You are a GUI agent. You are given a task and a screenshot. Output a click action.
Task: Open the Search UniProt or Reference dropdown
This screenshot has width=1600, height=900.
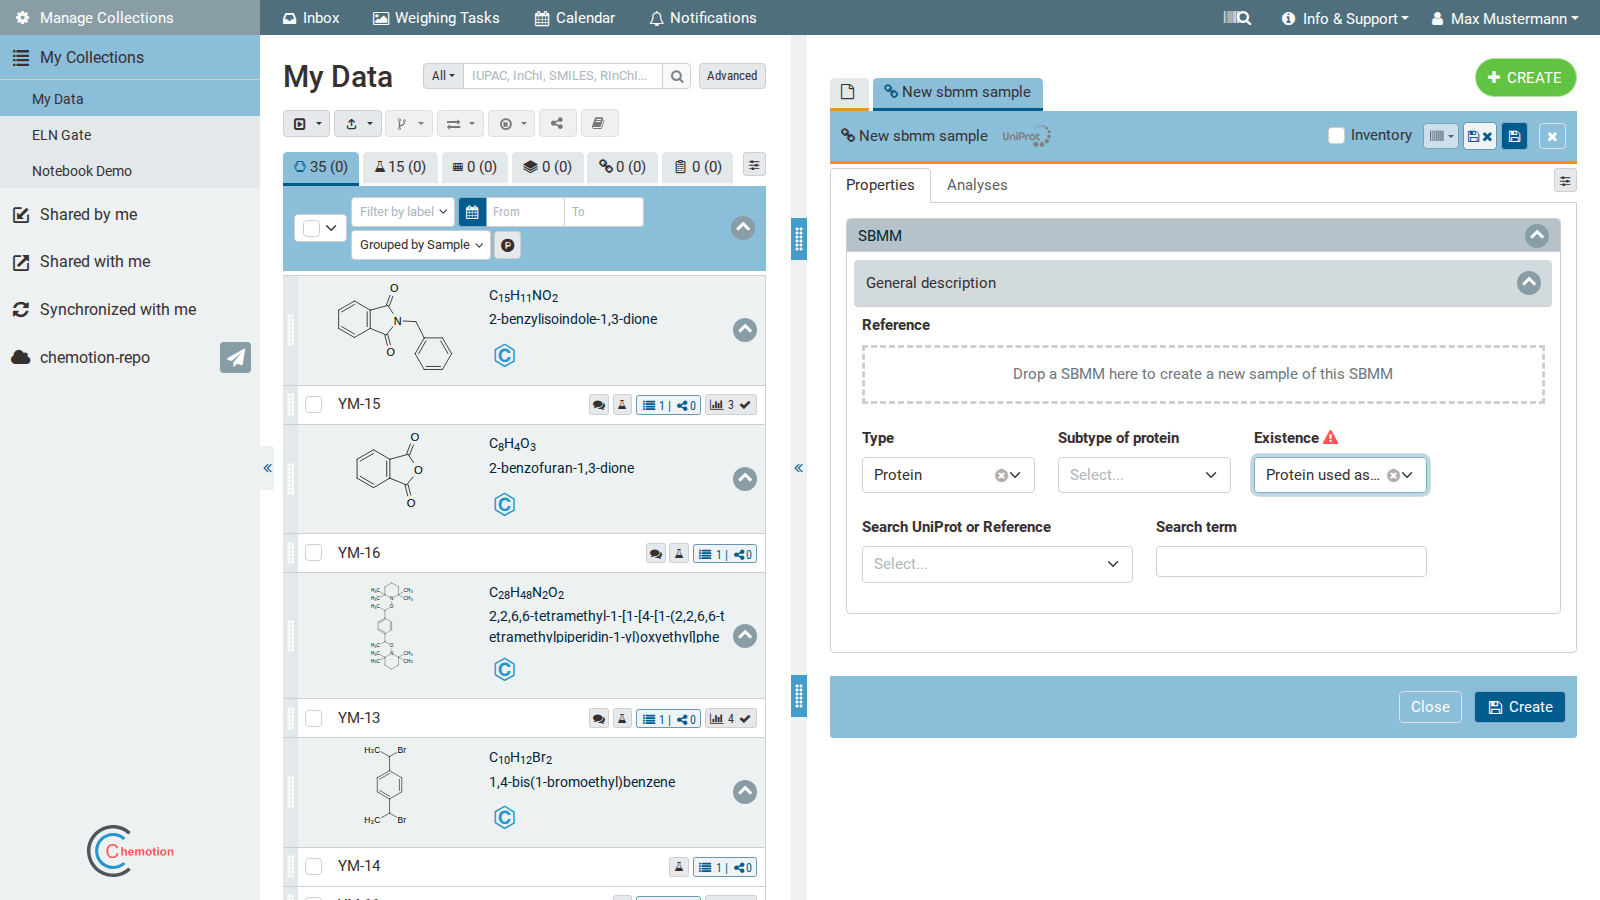click(997, 564)
